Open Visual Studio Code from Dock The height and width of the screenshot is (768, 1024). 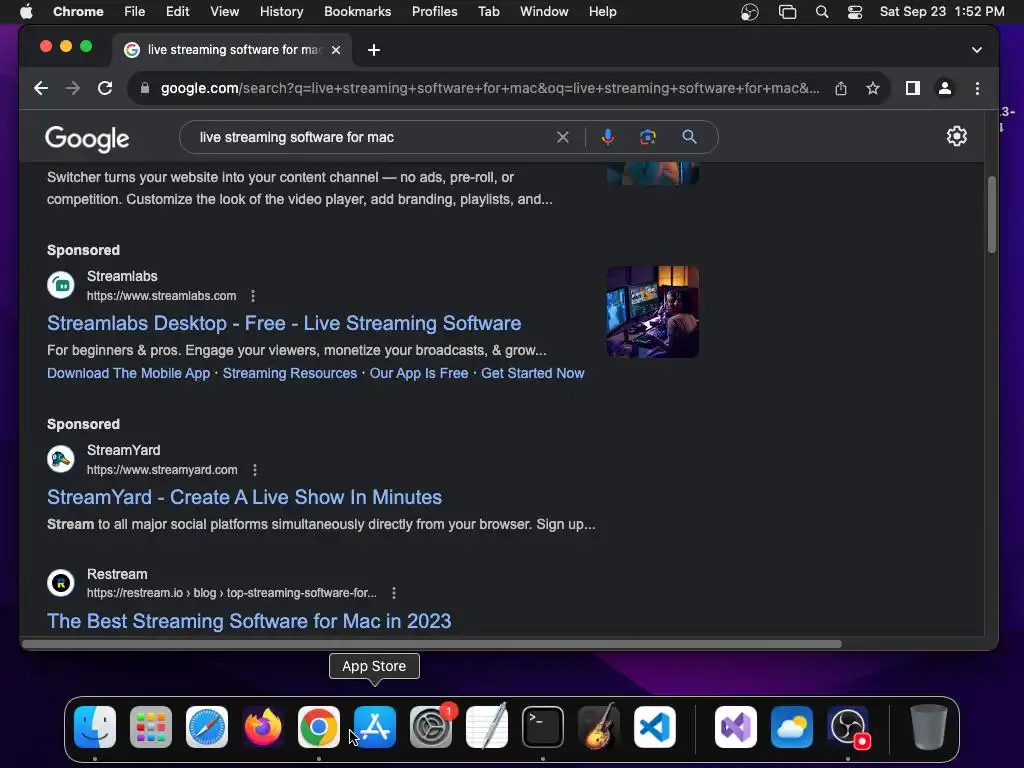coord(655,727)
